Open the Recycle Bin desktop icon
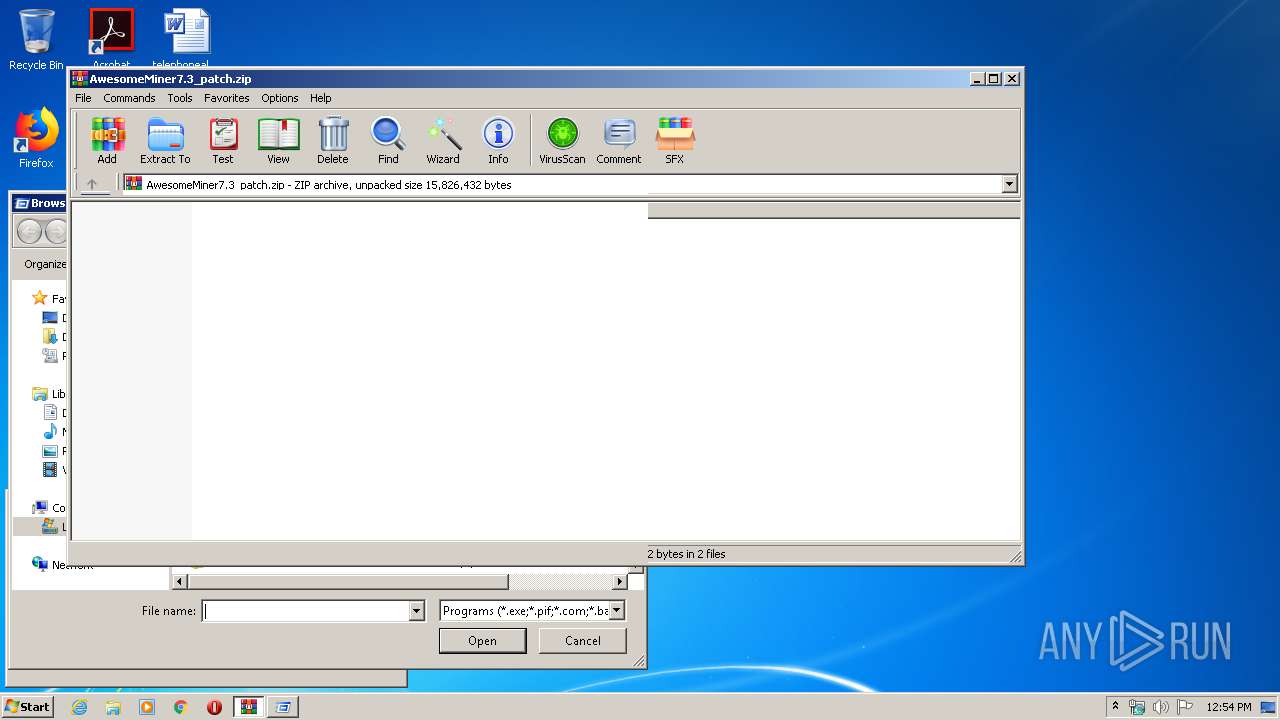This screenshot has height=720, width=1280. tap(36, 40)
